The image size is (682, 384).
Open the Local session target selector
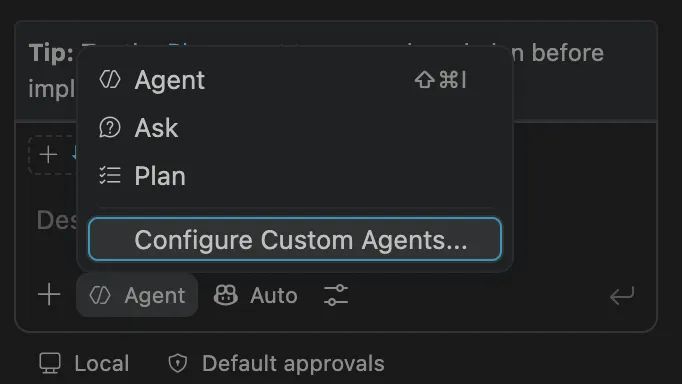tap(84, 363)
